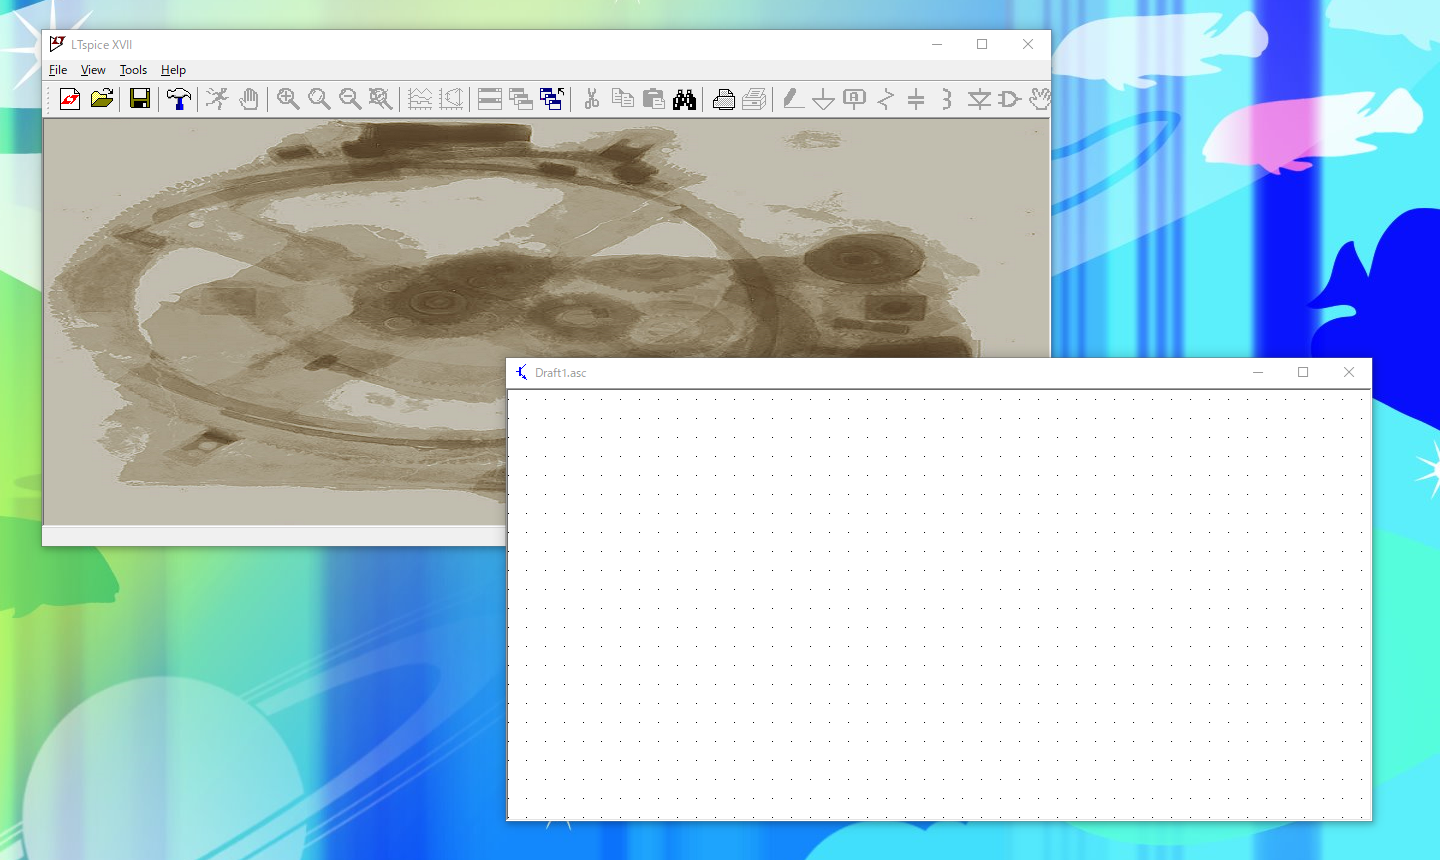Select the Capacitor placement tool
Screen dimensions: 1440x860
click(x=916, y=99)
